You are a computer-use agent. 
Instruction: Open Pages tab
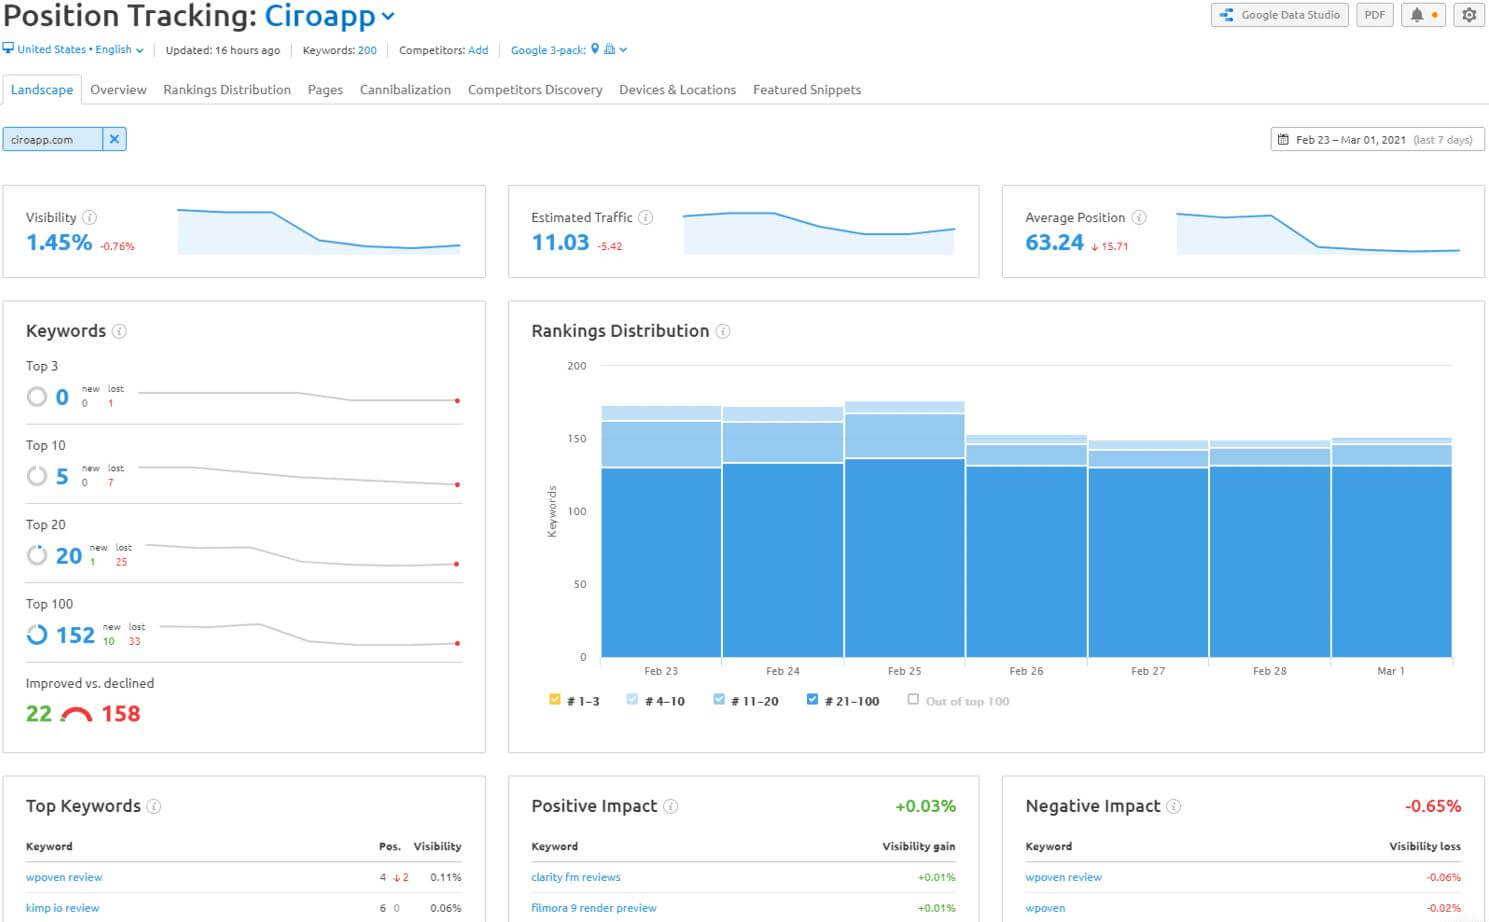click(x=325, y=90)
